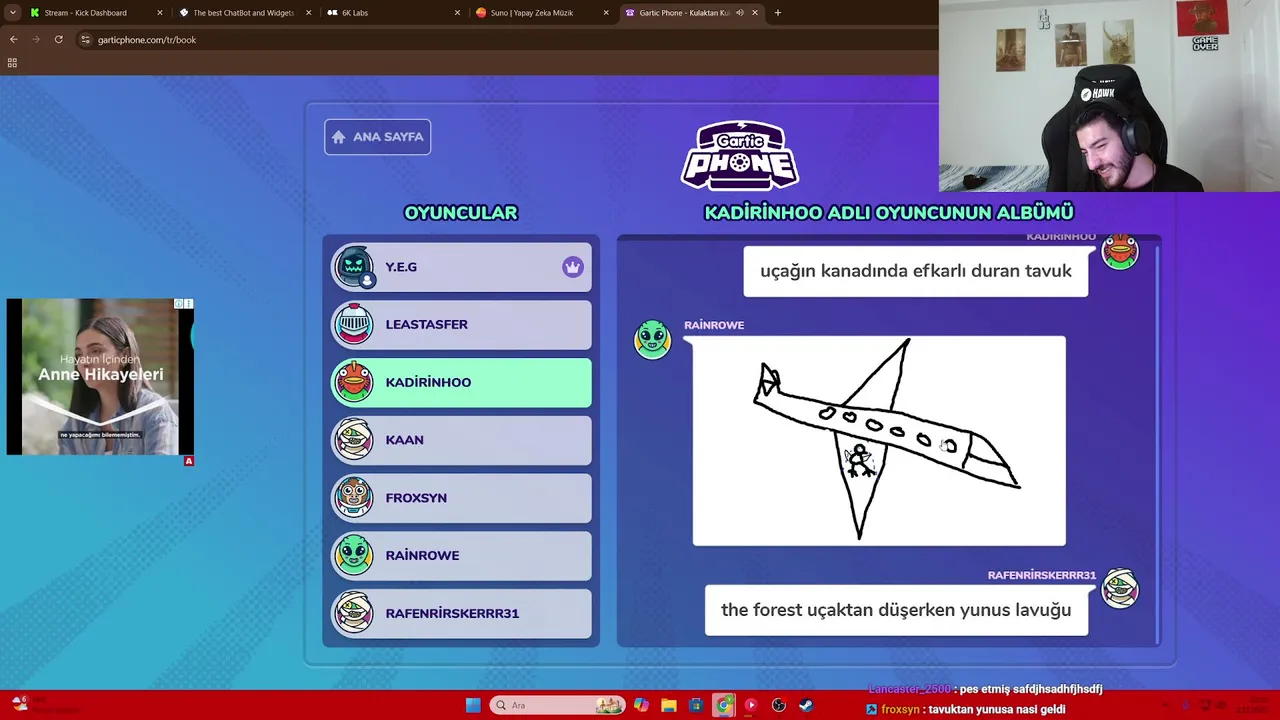
Task: Click the album title 'KADİRİNHOO ADLI OYUNCUNUN ALBÜMÜ'
Action: (x=889, y=213)
